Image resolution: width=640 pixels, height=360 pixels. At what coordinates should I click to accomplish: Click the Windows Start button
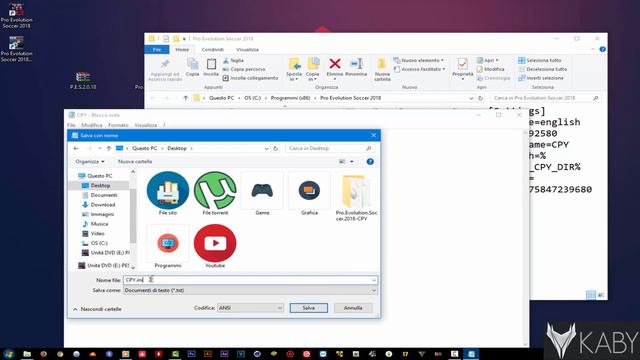9,354
